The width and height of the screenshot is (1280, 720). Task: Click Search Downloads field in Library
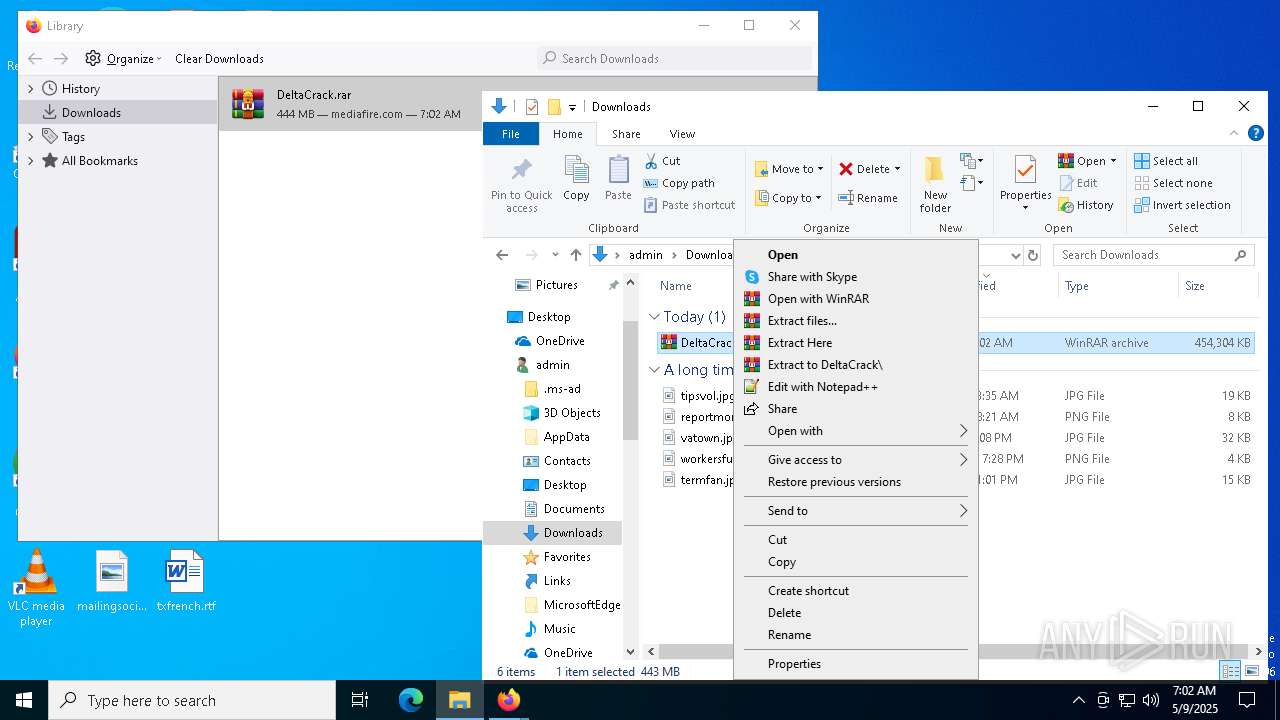(x=675, y=58)
